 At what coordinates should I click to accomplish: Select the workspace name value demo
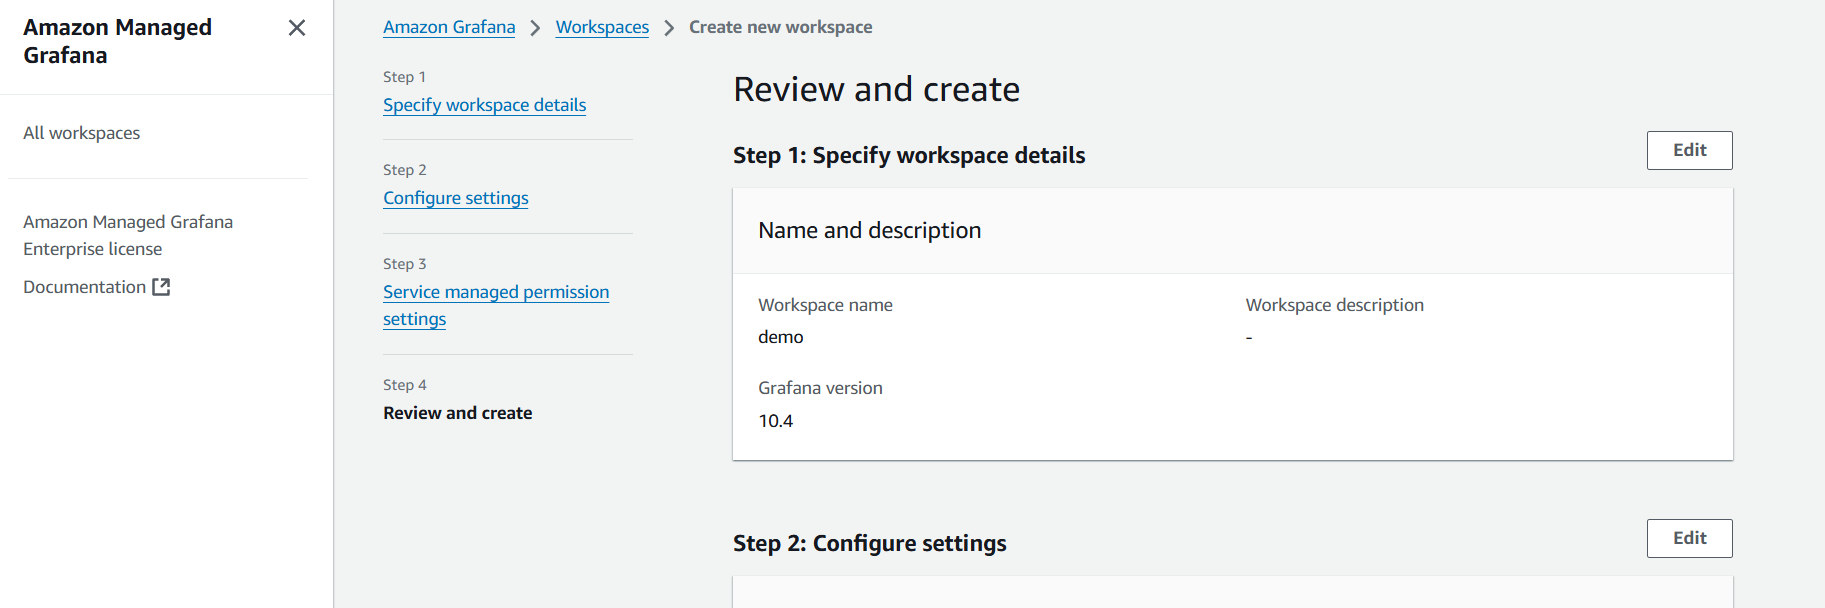click(781, 337)
